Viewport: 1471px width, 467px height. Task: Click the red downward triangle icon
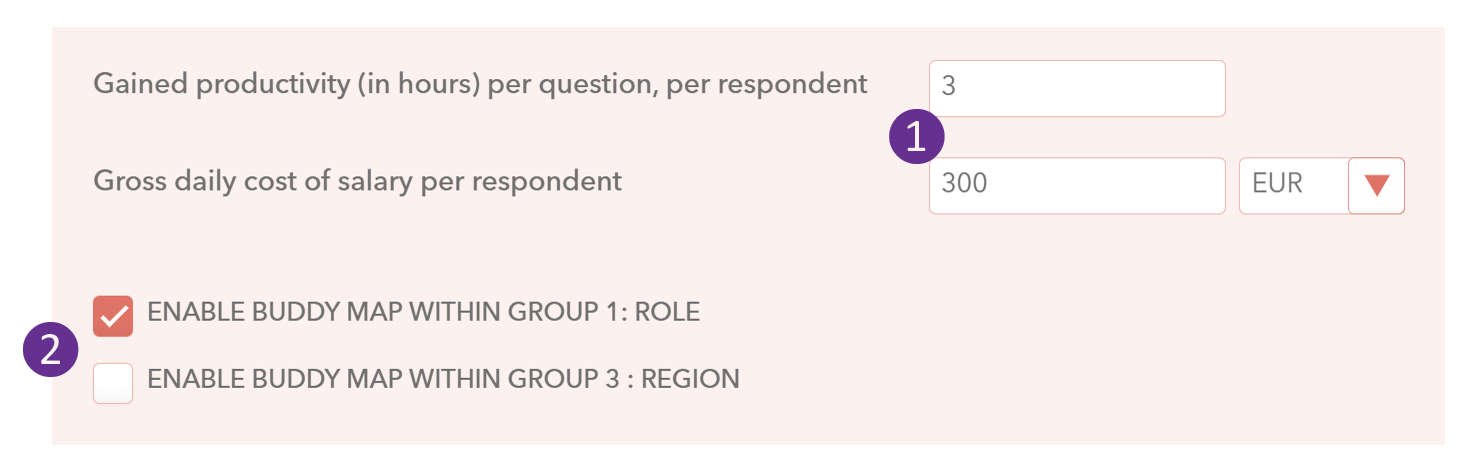[x=1377, y=186]
